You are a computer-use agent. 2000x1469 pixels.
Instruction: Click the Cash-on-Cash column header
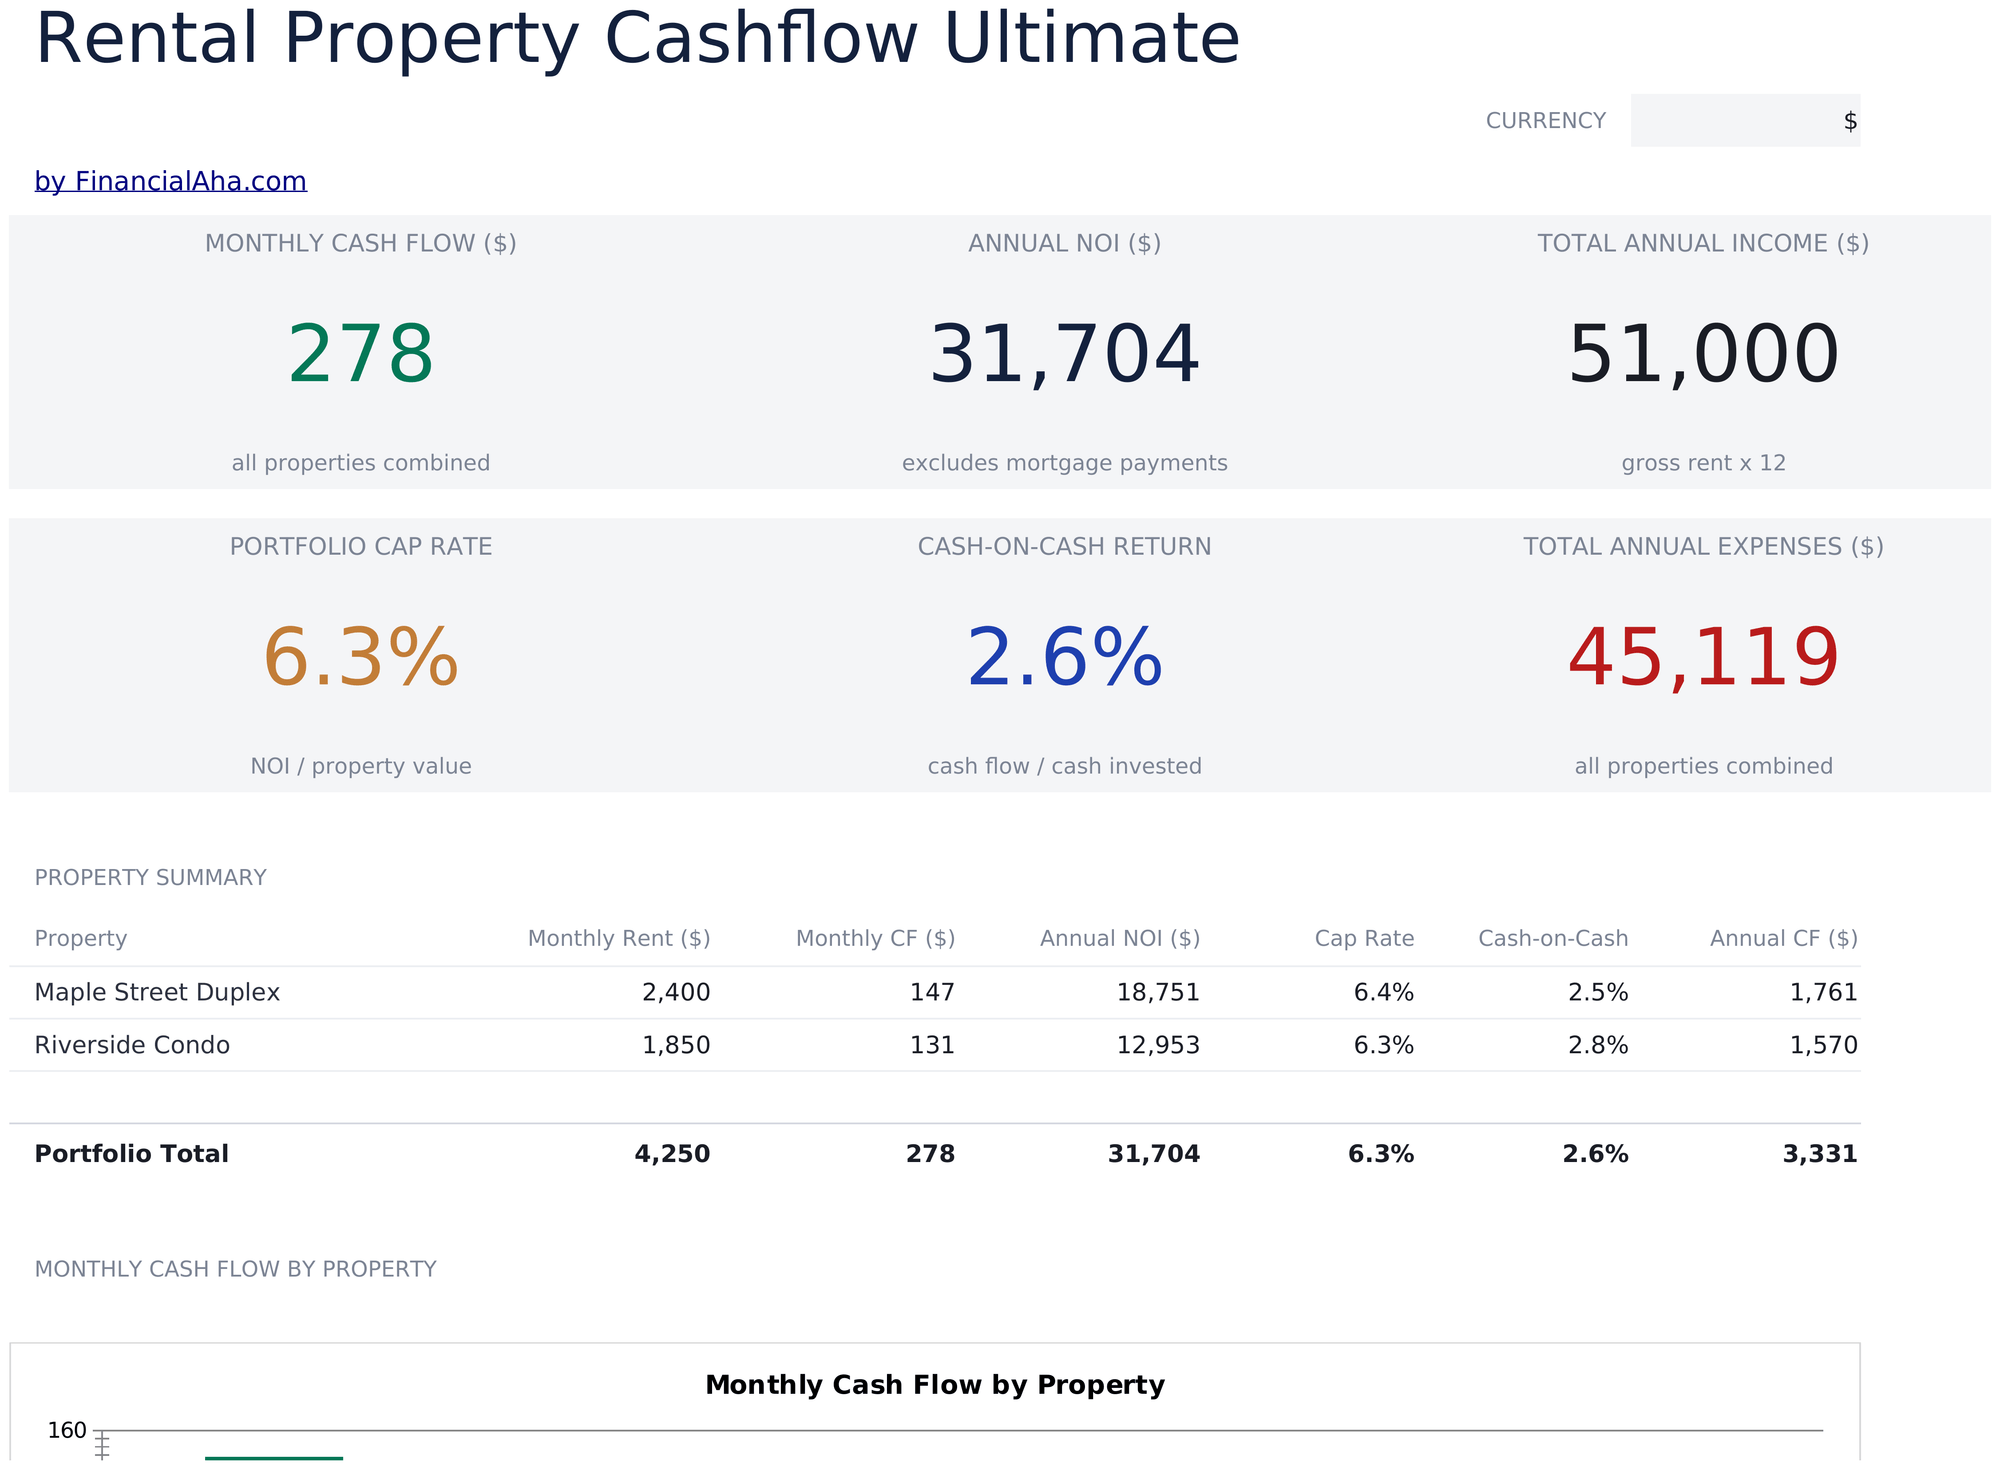pos(1553,939)
